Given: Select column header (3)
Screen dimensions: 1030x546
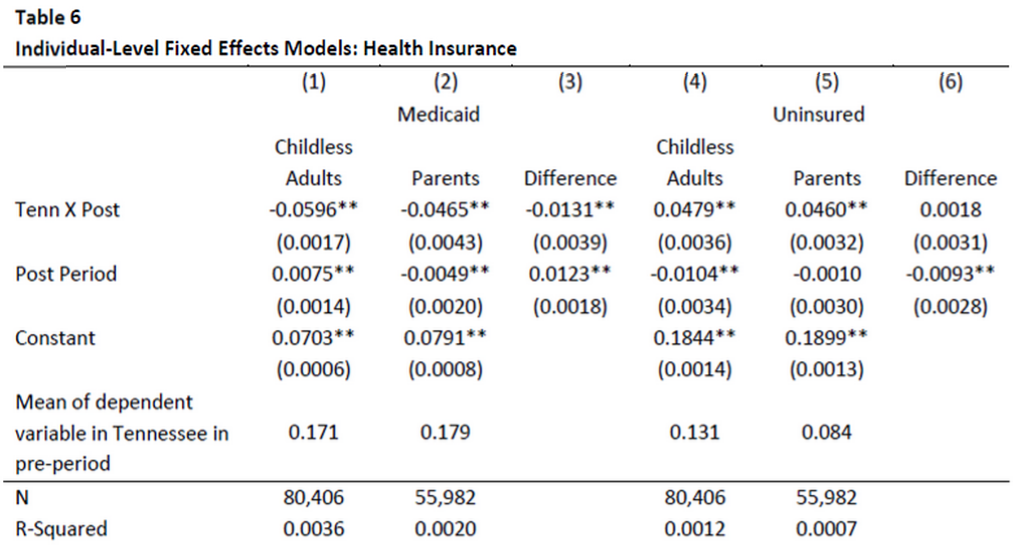Looking at the screenshot, I should (570, 83).
